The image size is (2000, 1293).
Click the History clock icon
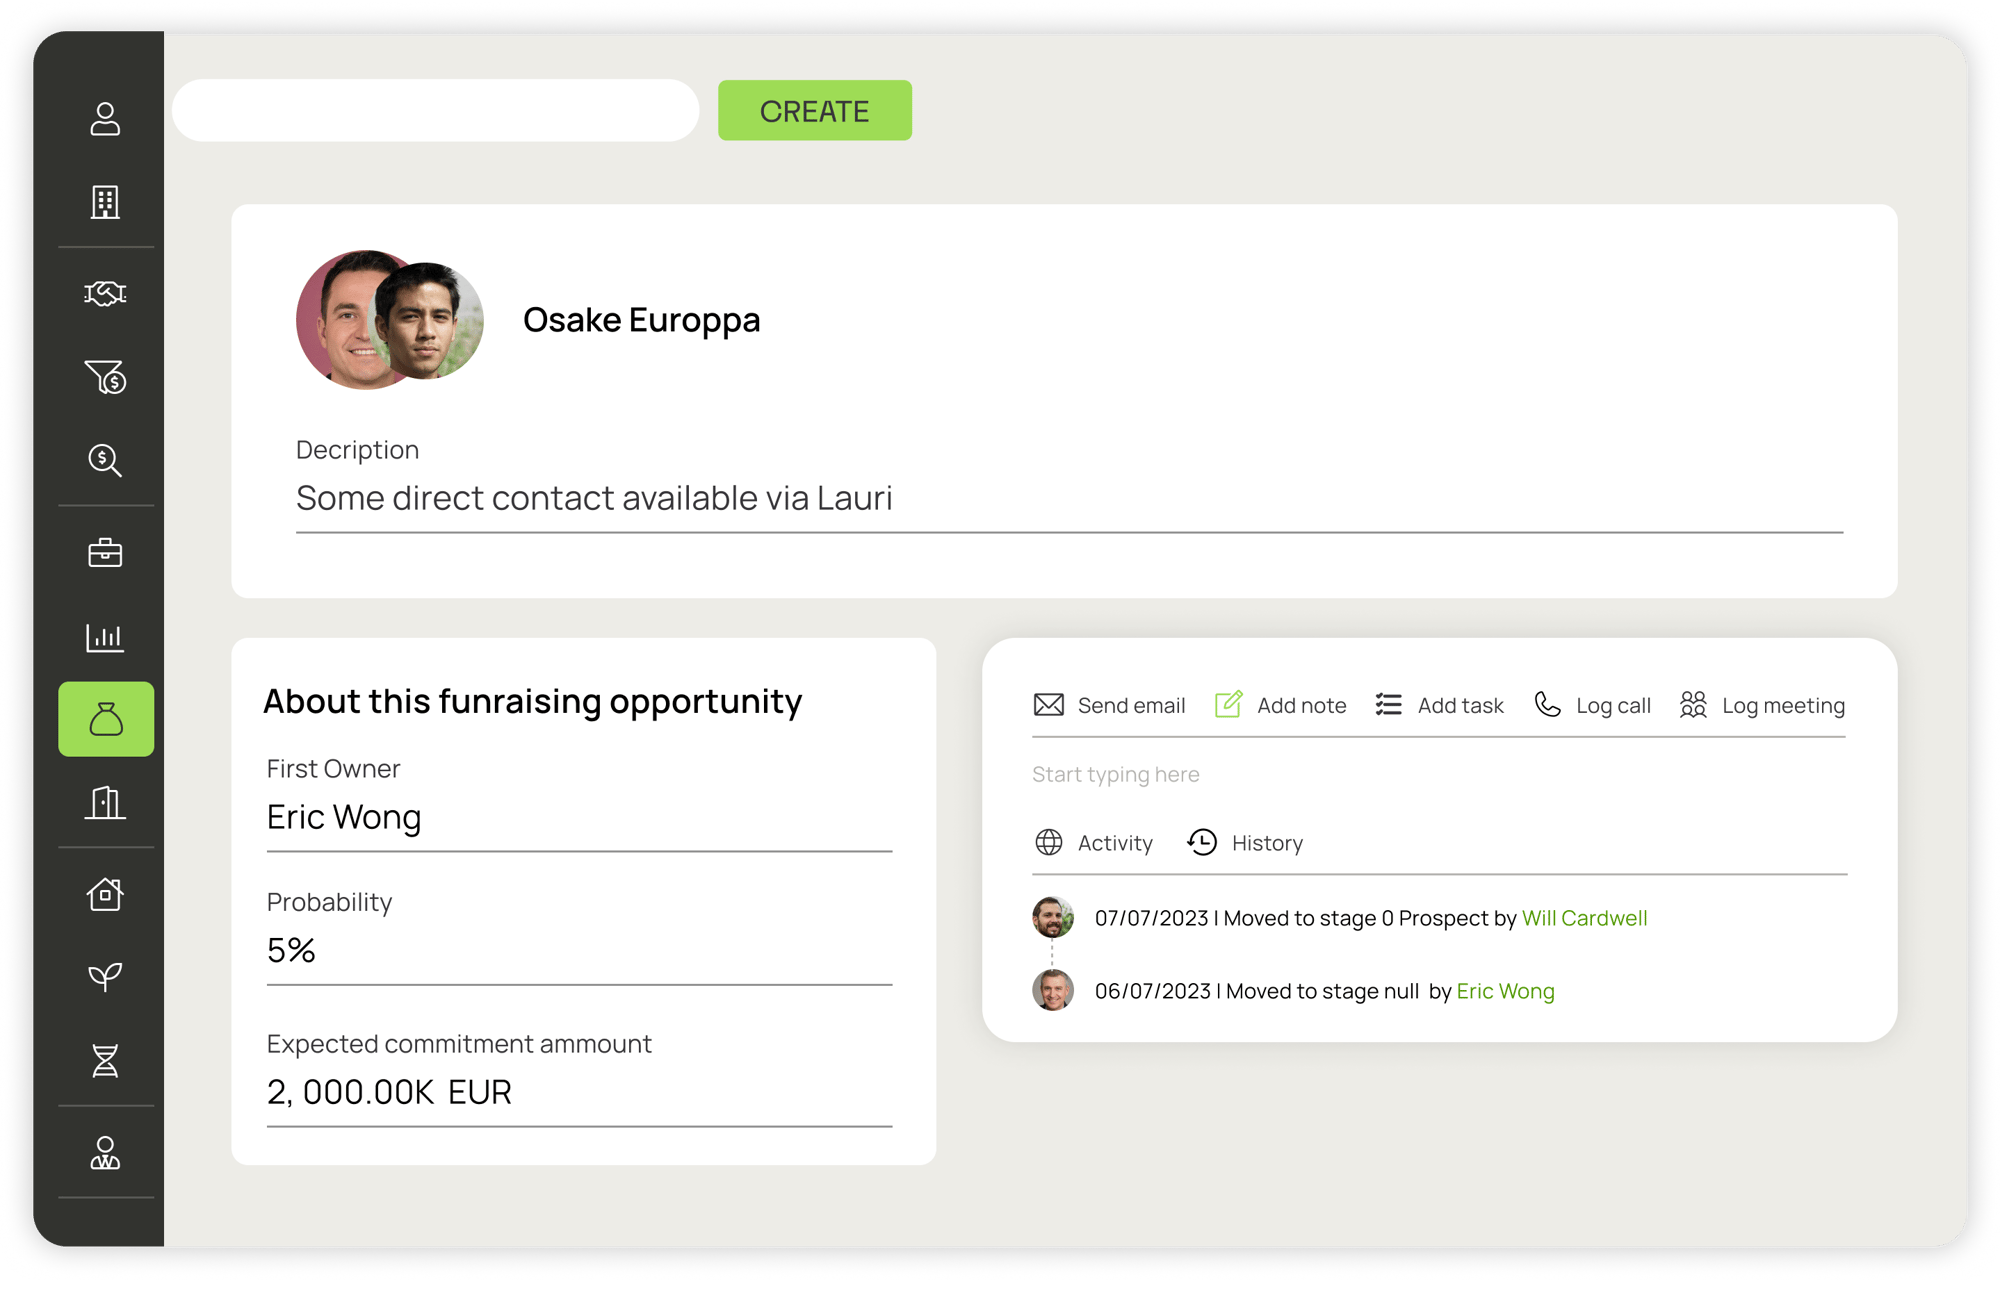(1202, 842)
